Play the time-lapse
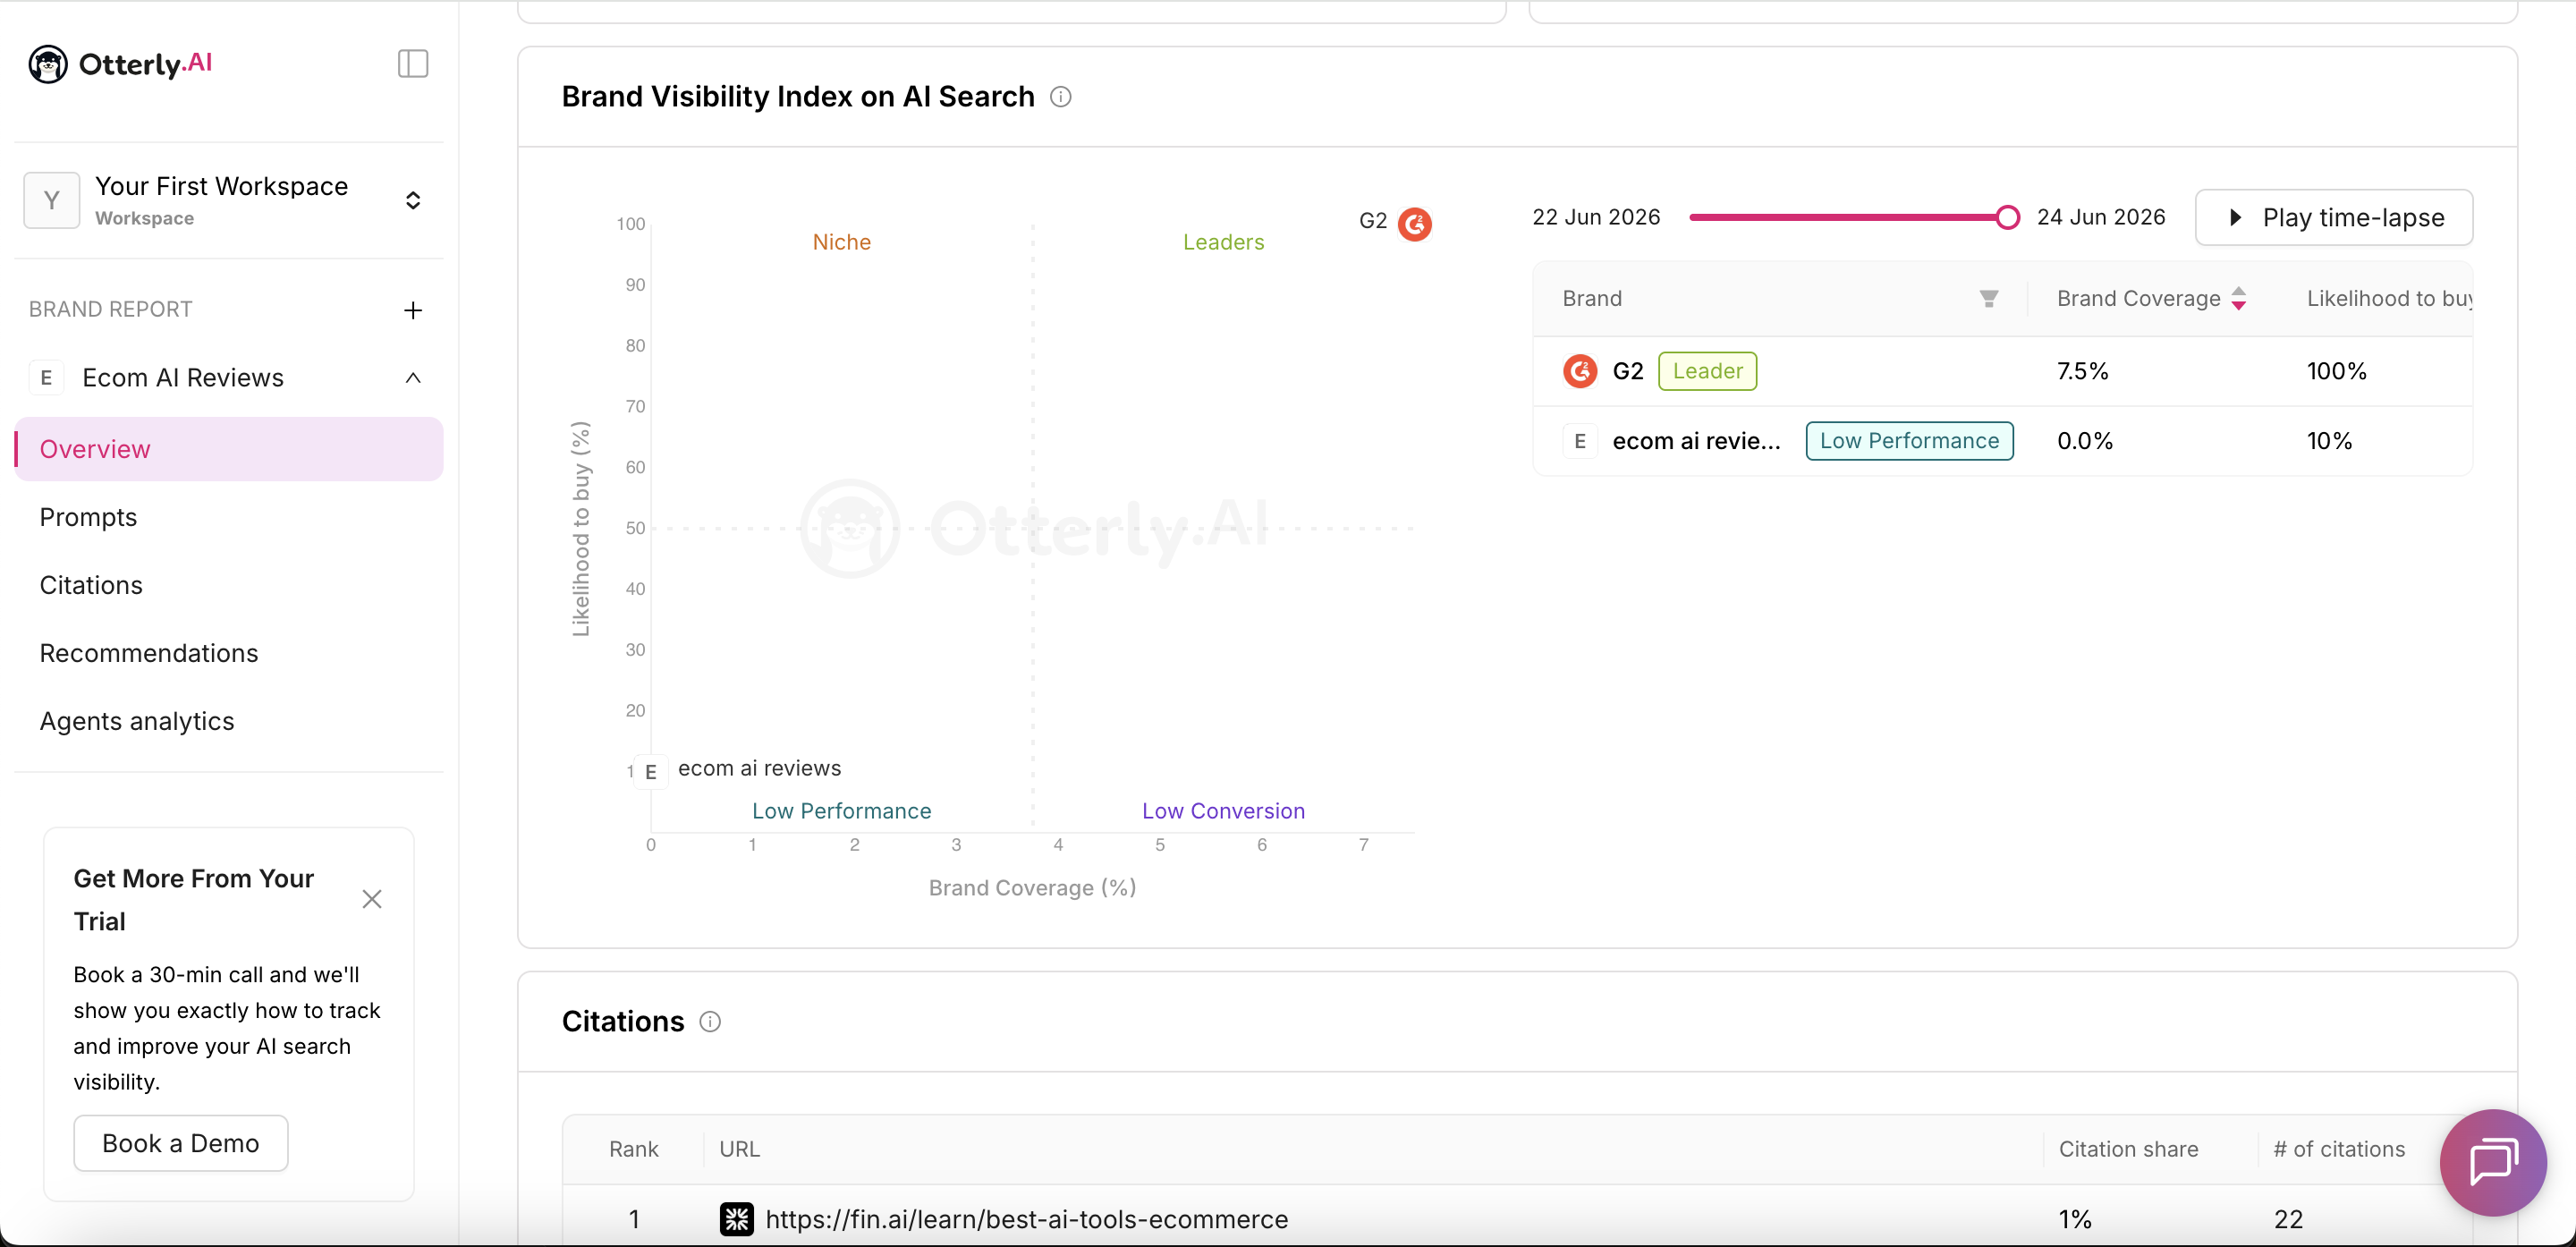 tap(2333, 217)
